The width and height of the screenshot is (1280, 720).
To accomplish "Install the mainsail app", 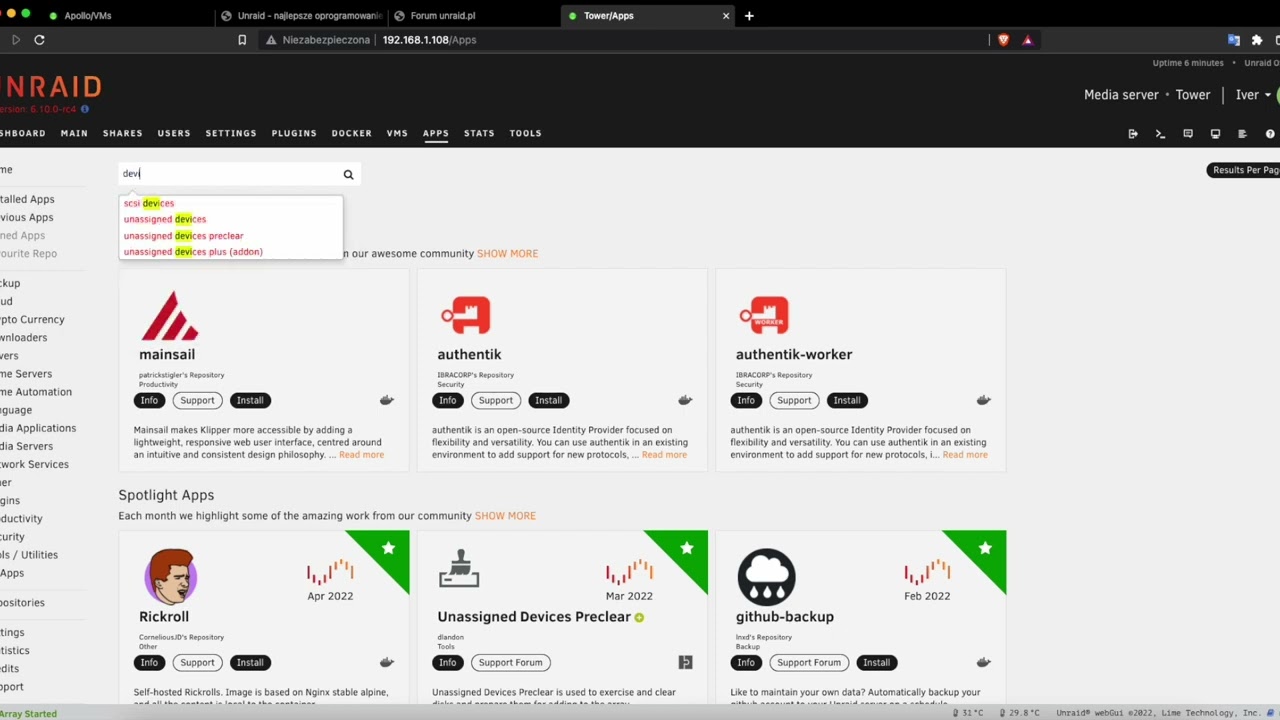I will (250, 400).
